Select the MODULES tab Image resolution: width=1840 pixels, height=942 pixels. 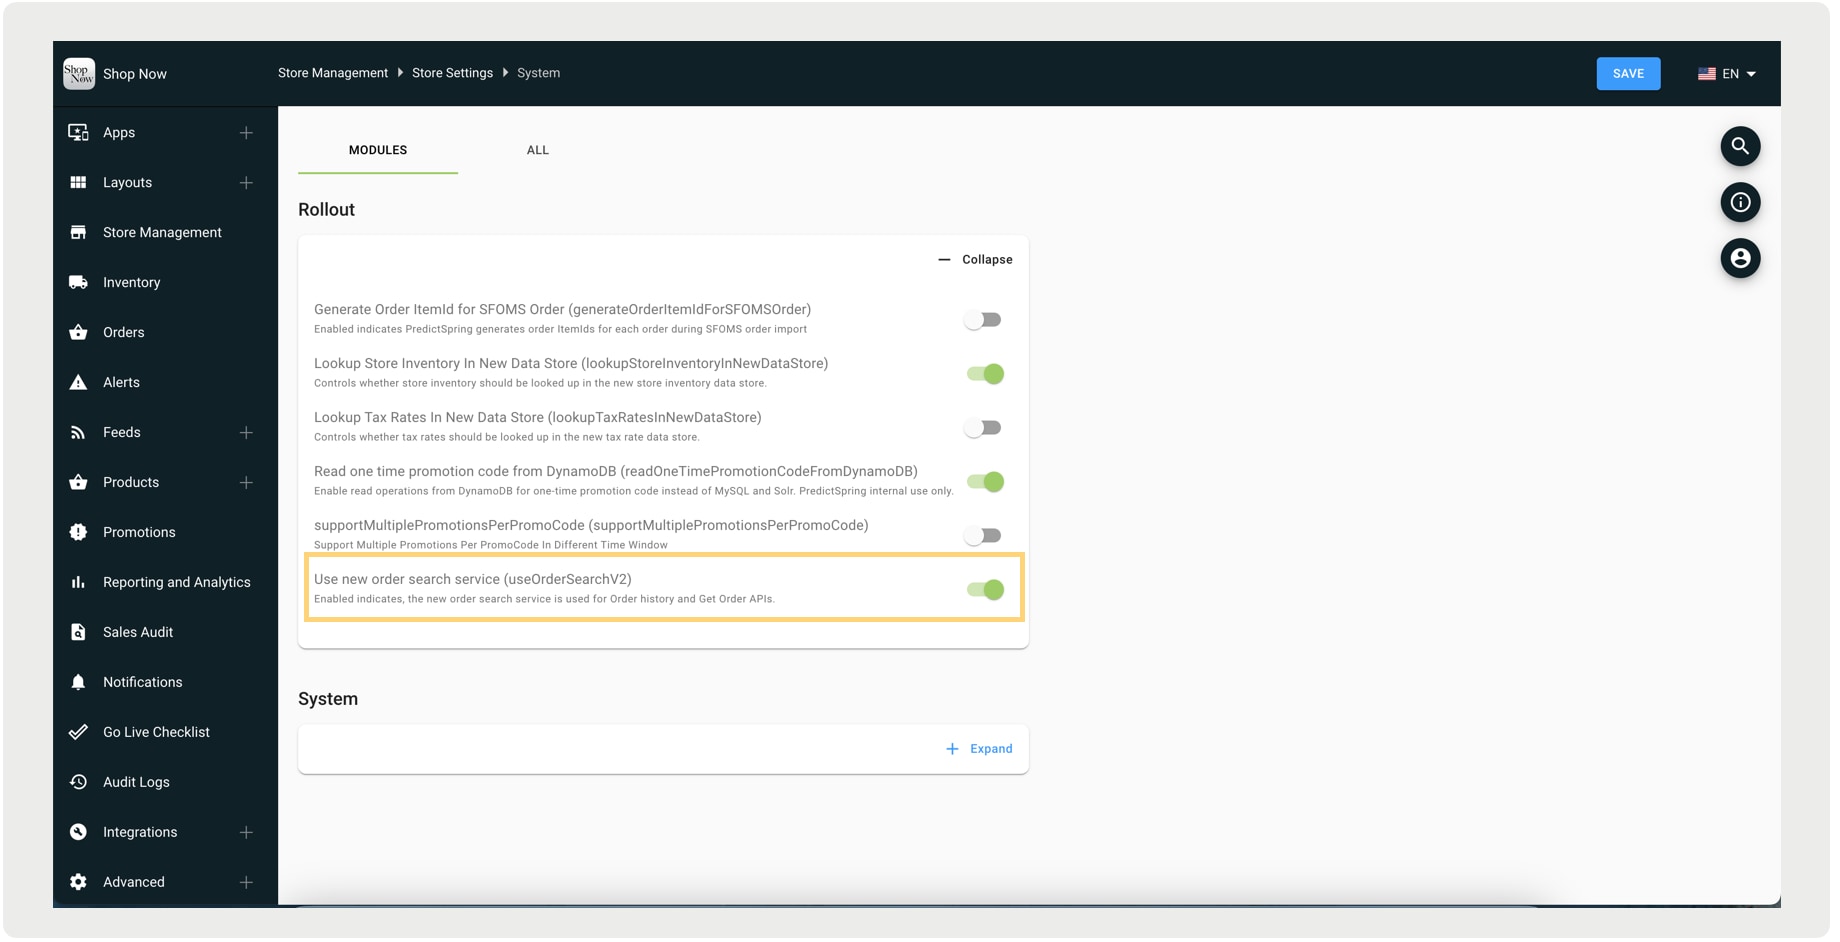(377, 150)
